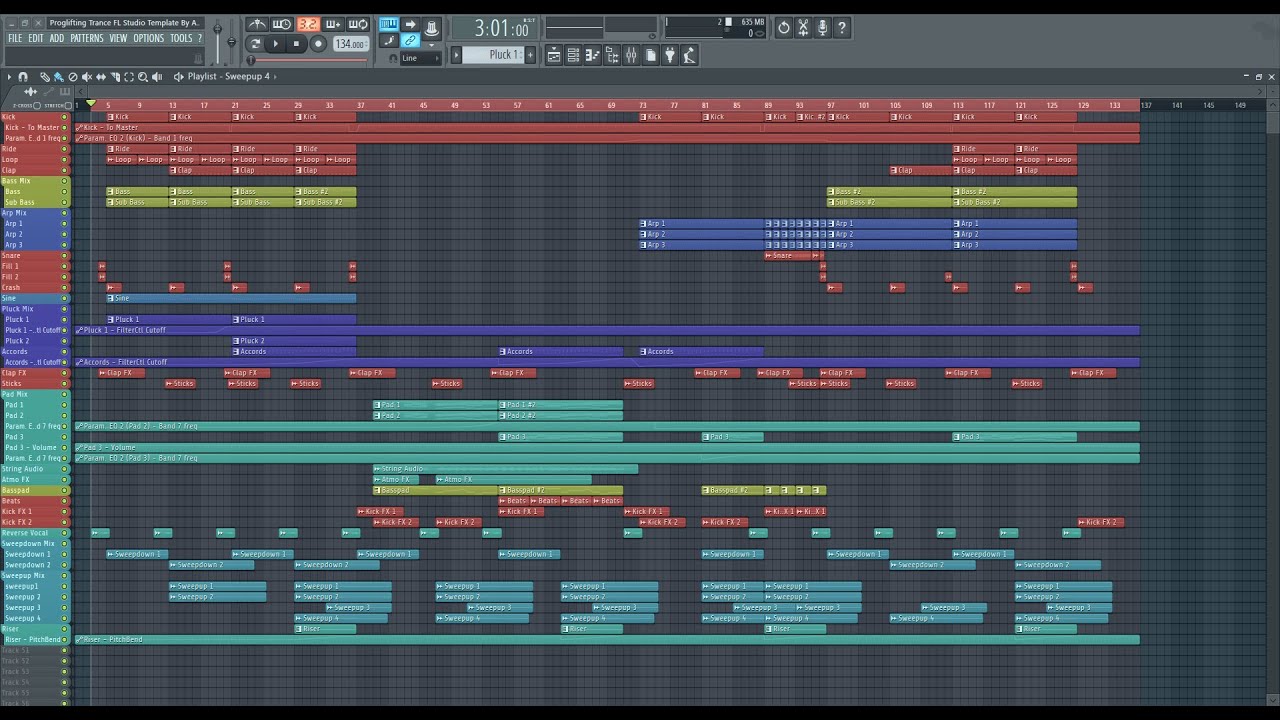Screen dimensions: 1280x720
Task: Enable overdub blend recording
Action: (x=333, y=24)
